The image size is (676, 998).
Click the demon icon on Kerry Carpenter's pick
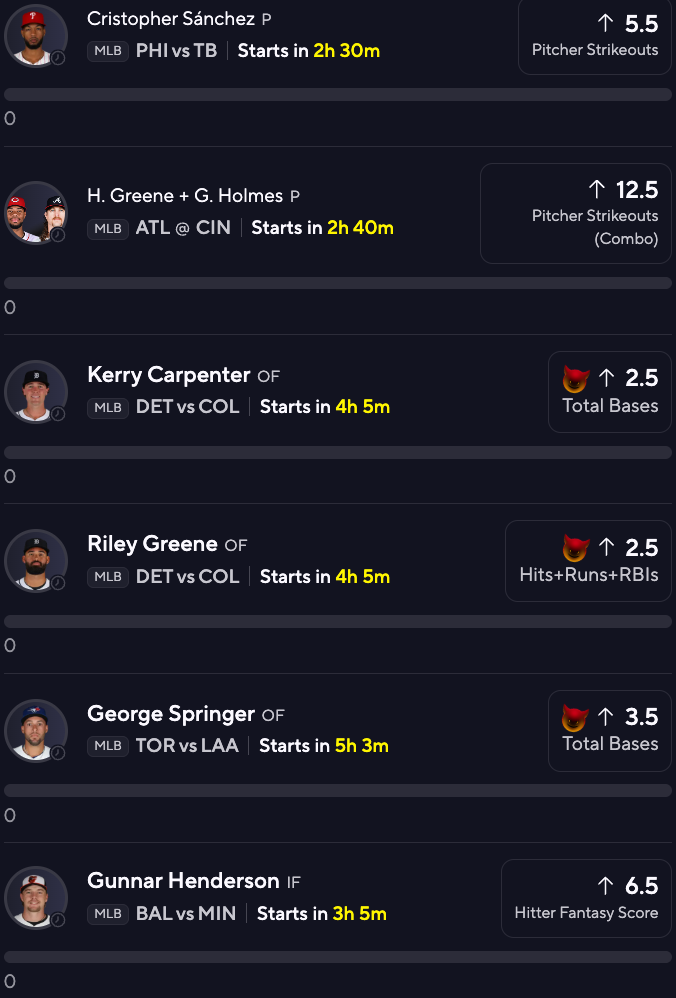tap(575, 379)
